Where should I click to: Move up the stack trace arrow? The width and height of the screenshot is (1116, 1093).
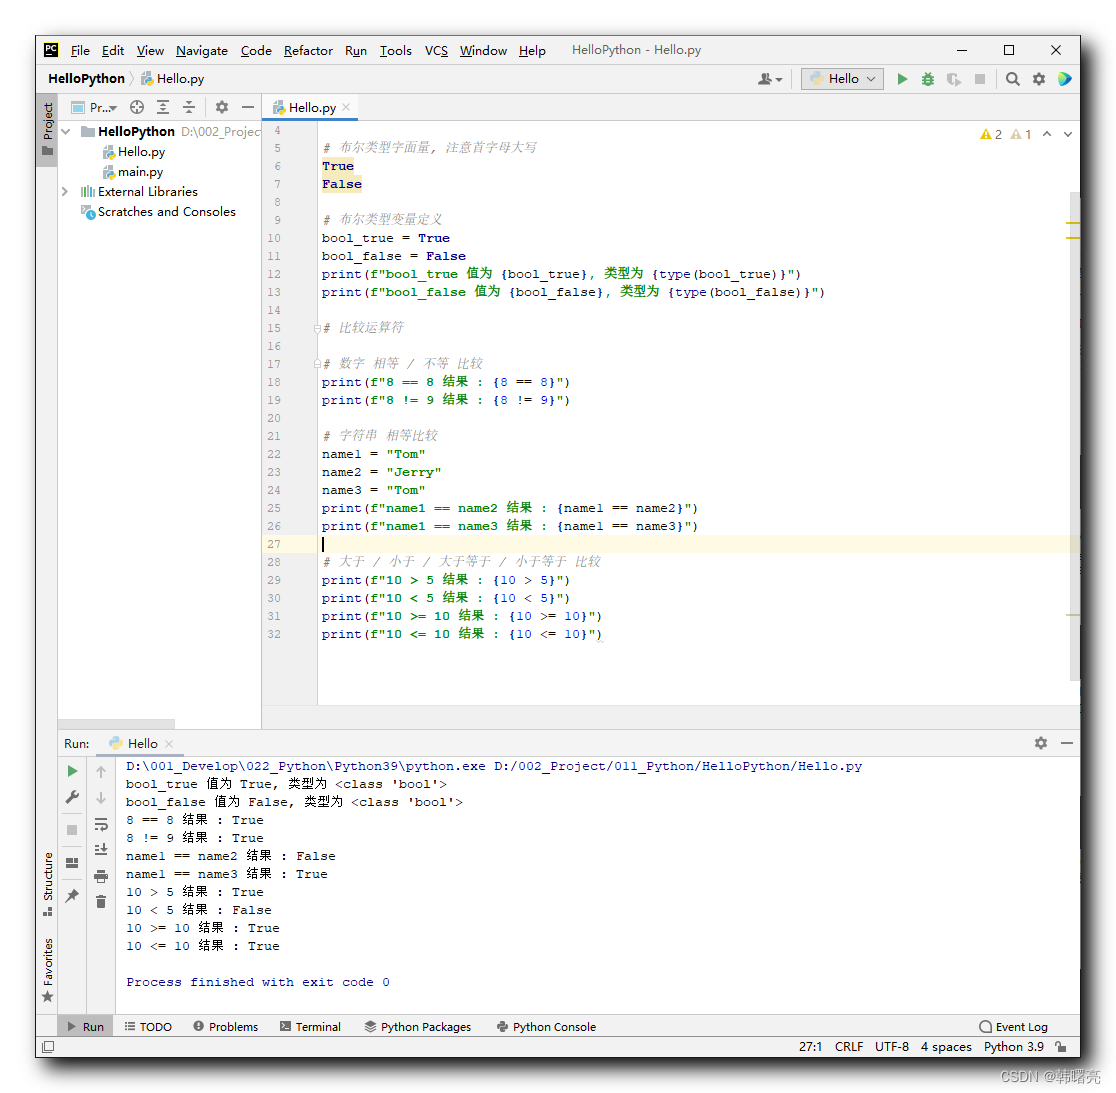[101, 771]
